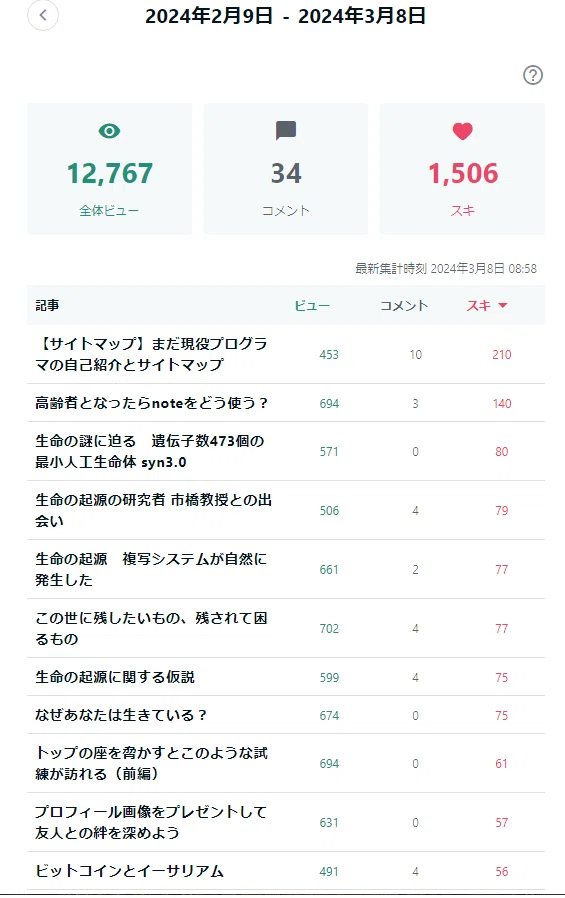
Task: Click the red heart icon above 1,506
Action: pyautogui.click(x=463, y=131)
